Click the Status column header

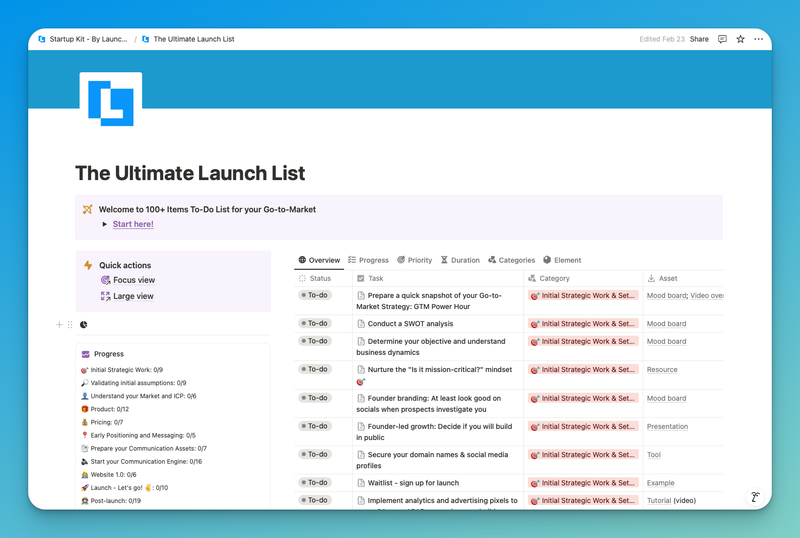tap(323, 279)
